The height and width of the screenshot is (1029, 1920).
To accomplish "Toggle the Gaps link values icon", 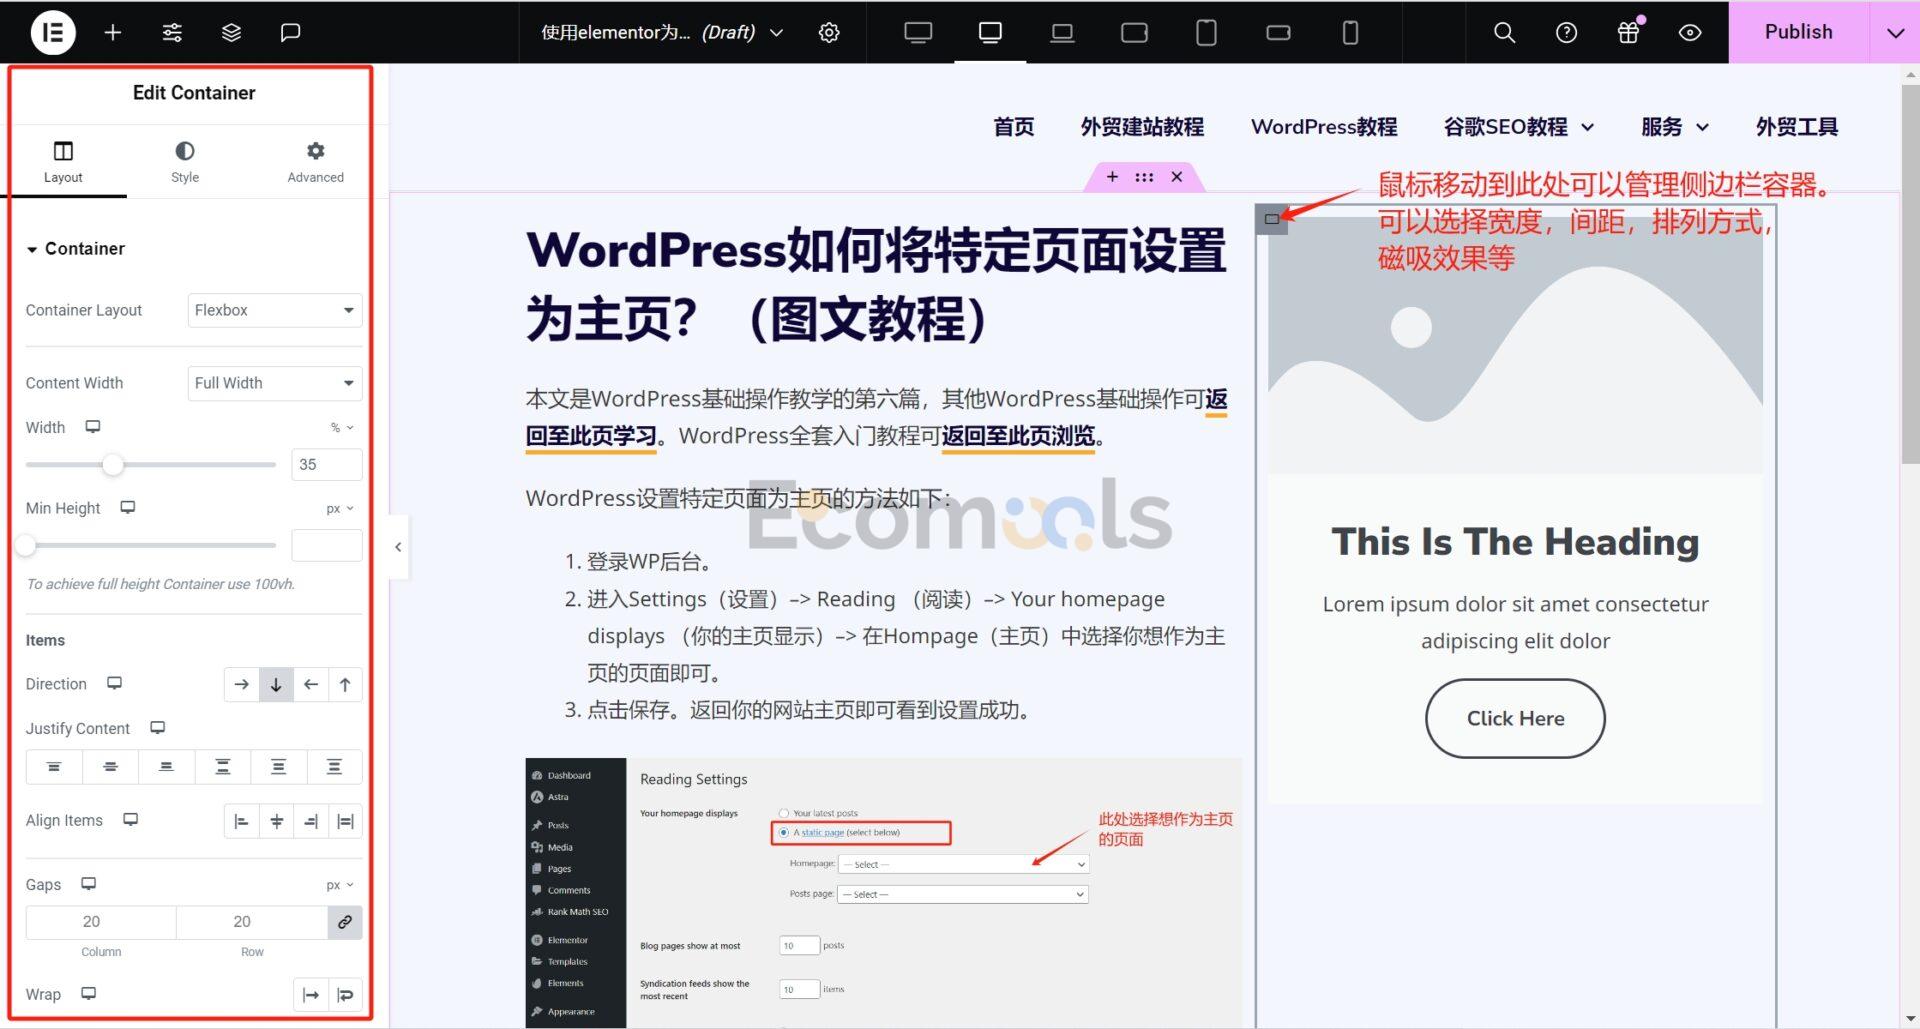I will 345,922.
